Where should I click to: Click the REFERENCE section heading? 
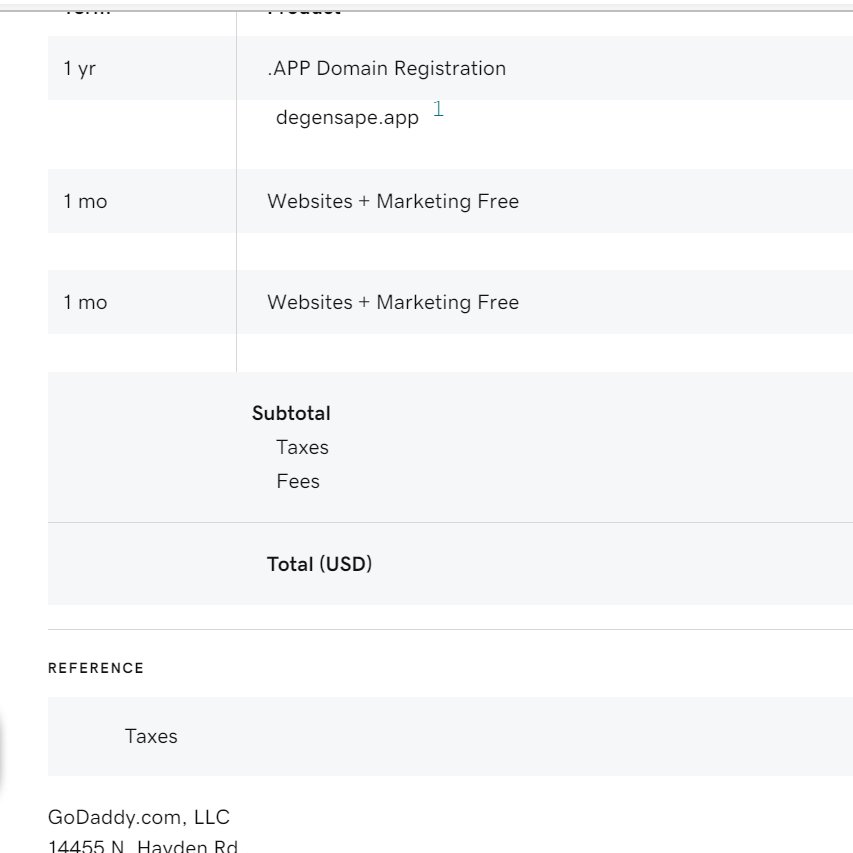click(96, 668)
